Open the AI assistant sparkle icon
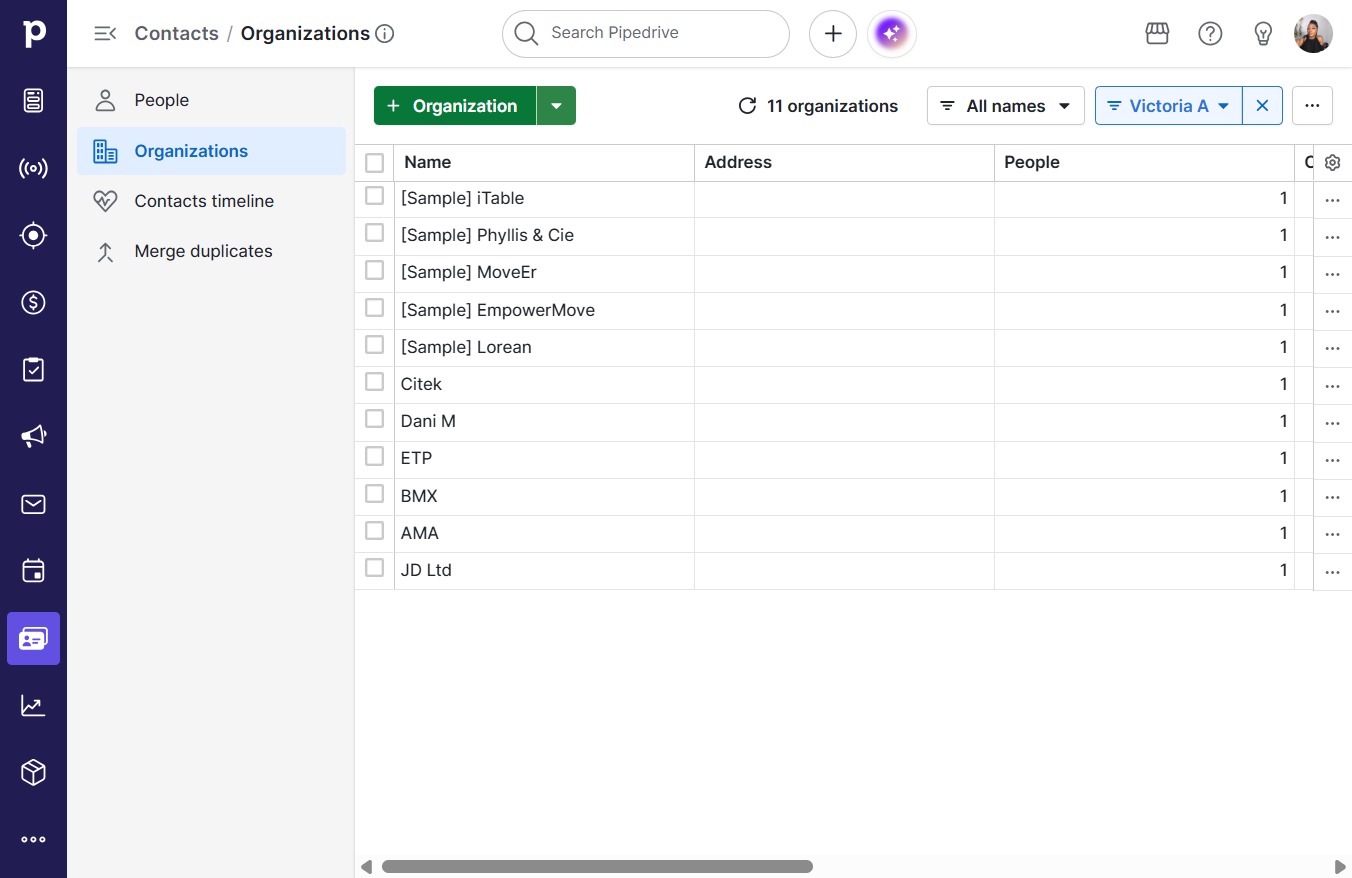The image size is (1352, 878). pos(892,33)
